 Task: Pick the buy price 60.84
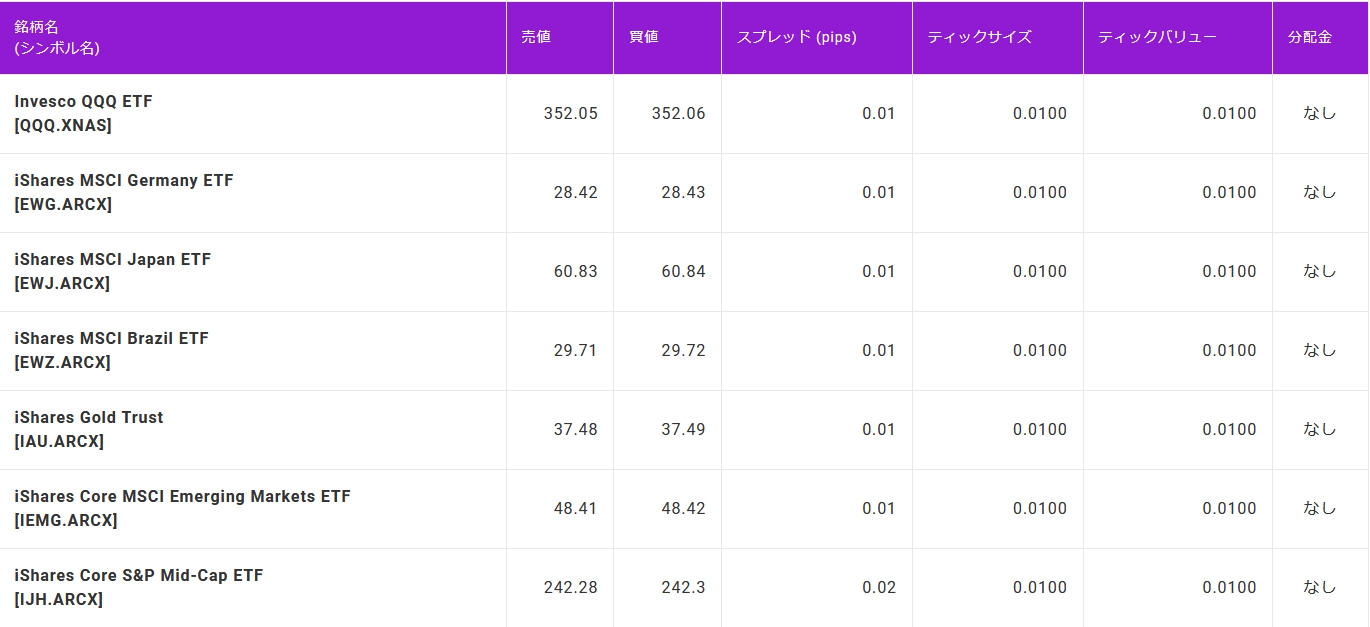[x=684, y=271]
